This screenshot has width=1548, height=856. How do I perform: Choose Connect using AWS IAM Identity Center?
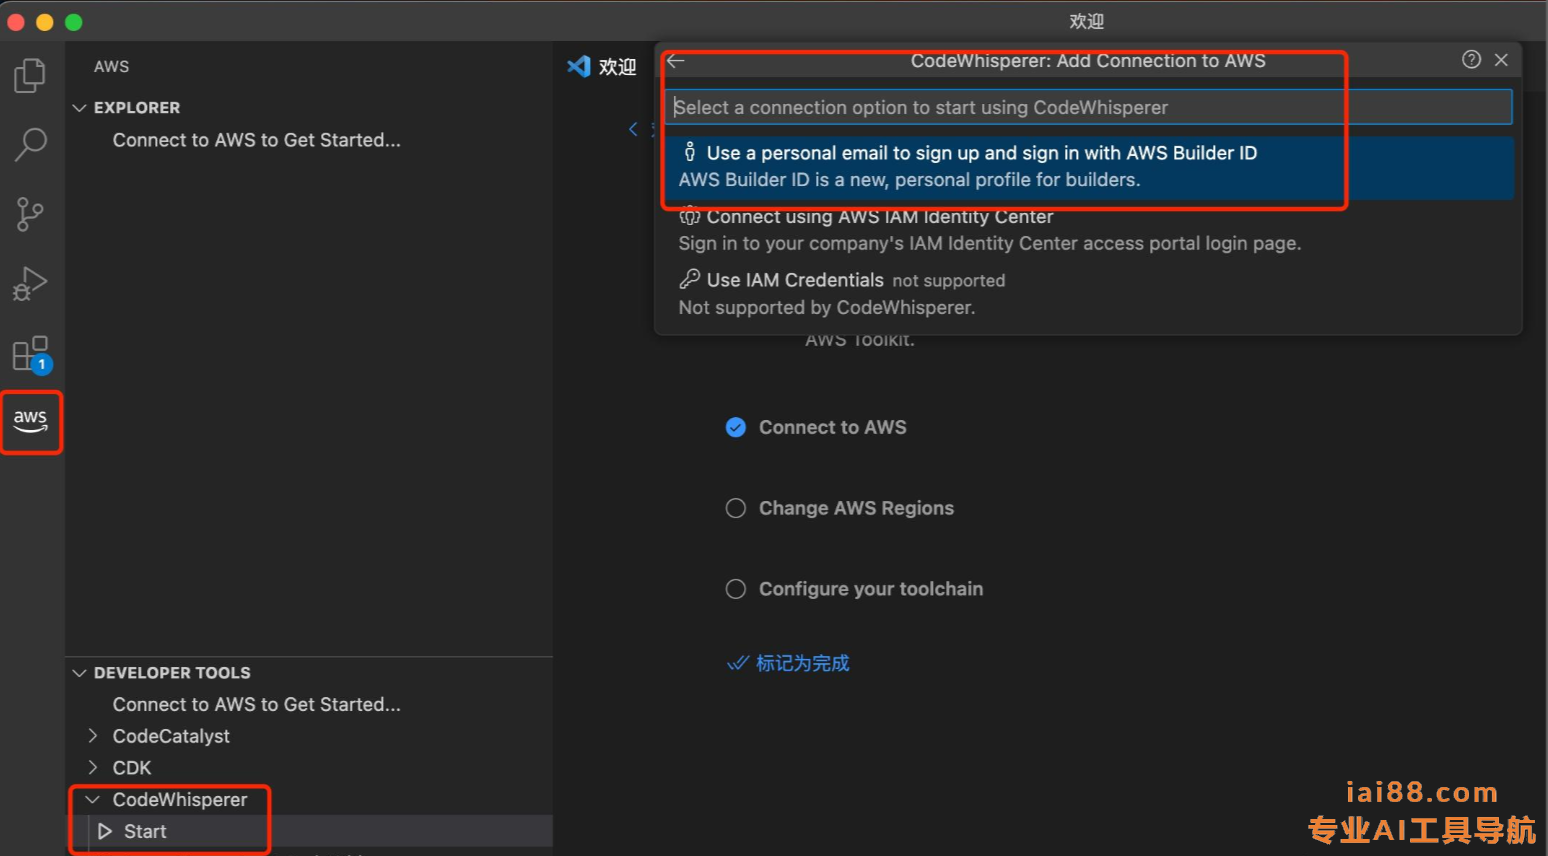1090,230
